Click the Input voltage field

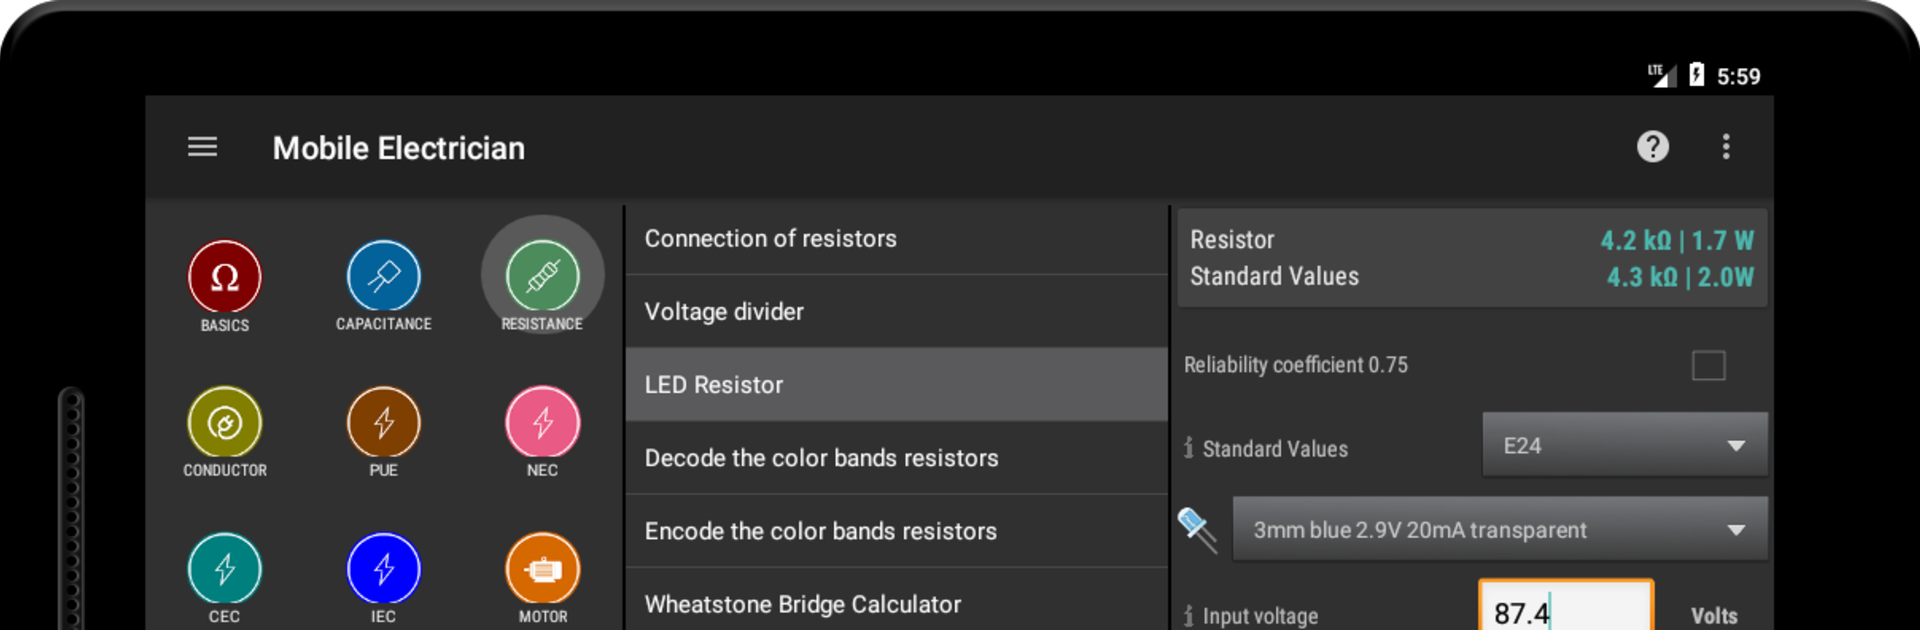(x=1565, y=611)
